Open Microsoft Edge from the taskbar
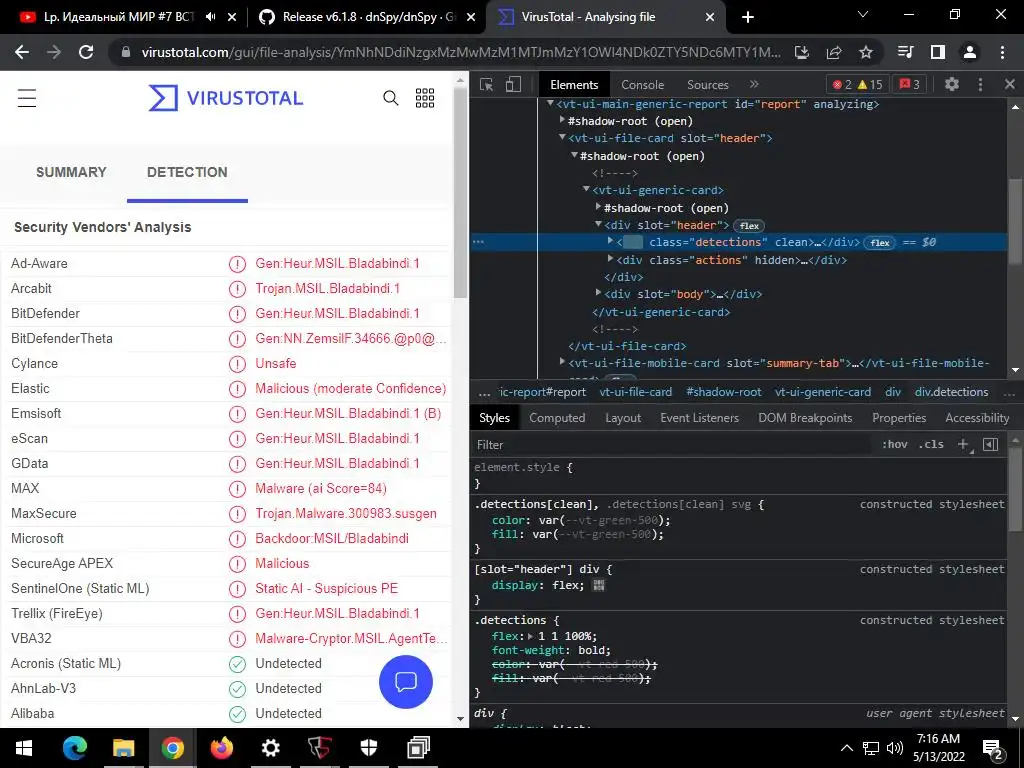 tap(74, 748)
